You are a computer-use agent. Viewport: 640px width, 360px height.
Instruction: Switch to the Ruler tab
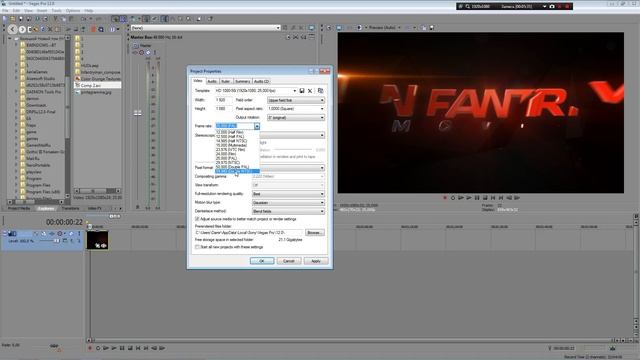click(x=225, y=81)
